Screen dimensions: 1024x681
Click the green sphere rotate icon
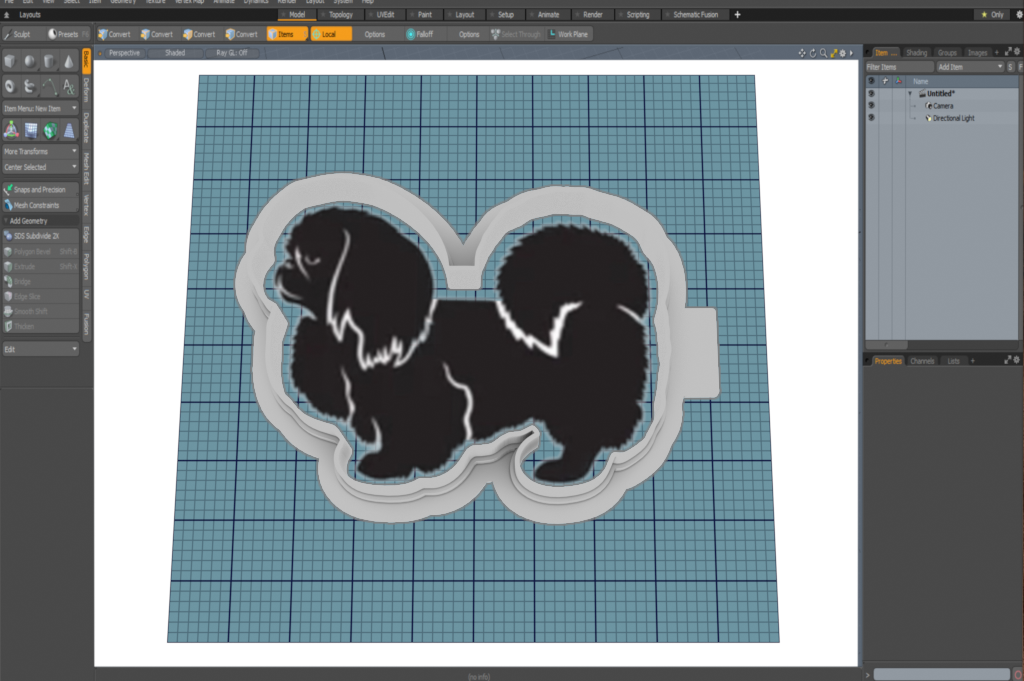coord(50,130)
